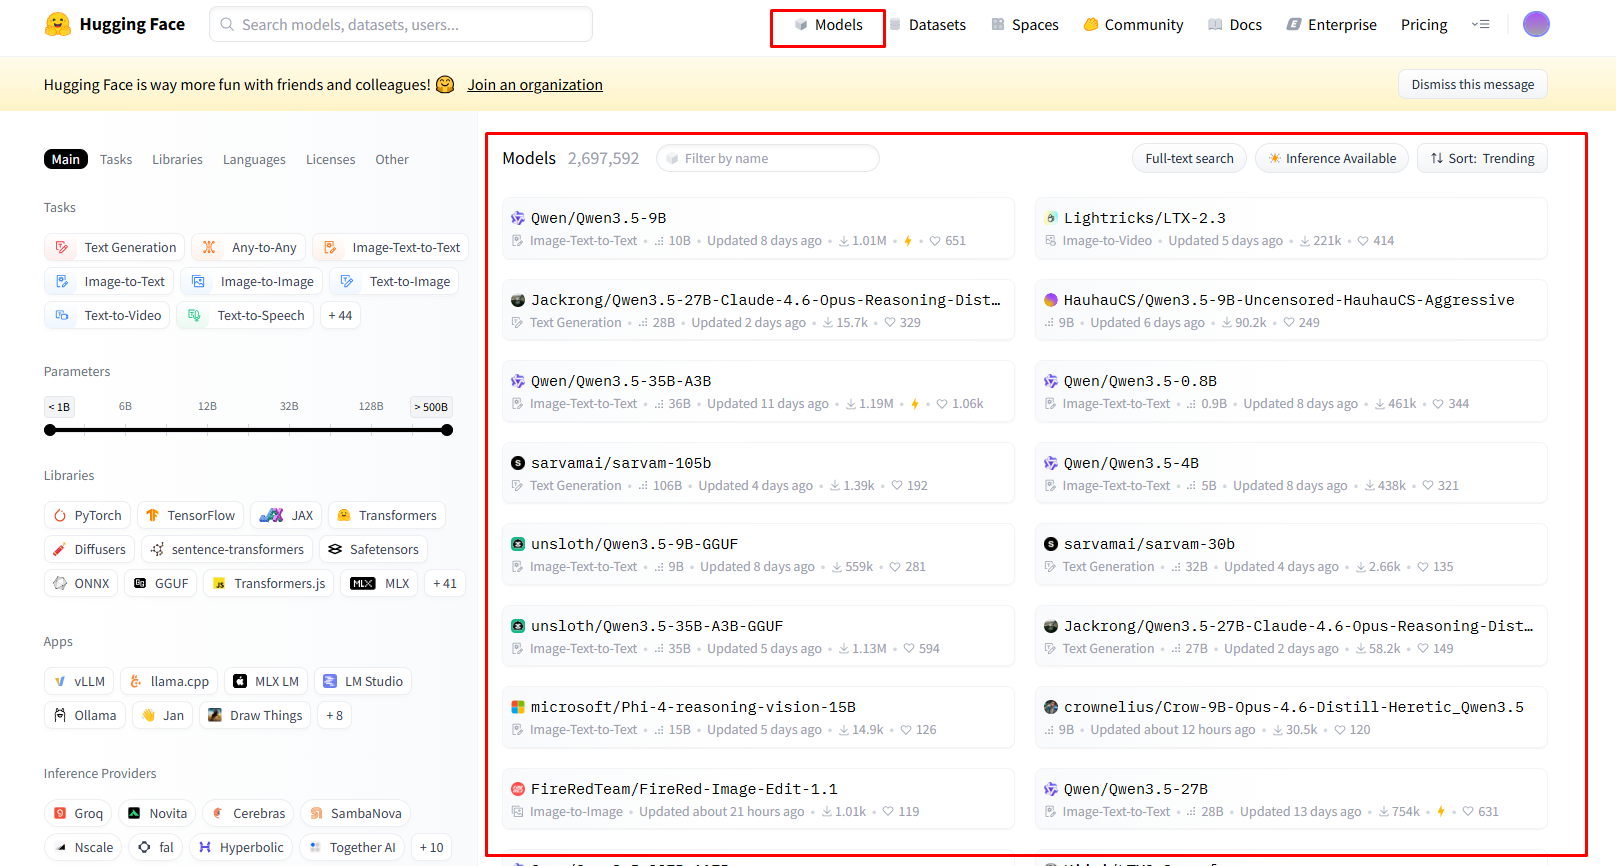This screenshot has width=1616, height=866.
Task: Click the Hugging Face logo icon
Action: [x=58, y=24]
